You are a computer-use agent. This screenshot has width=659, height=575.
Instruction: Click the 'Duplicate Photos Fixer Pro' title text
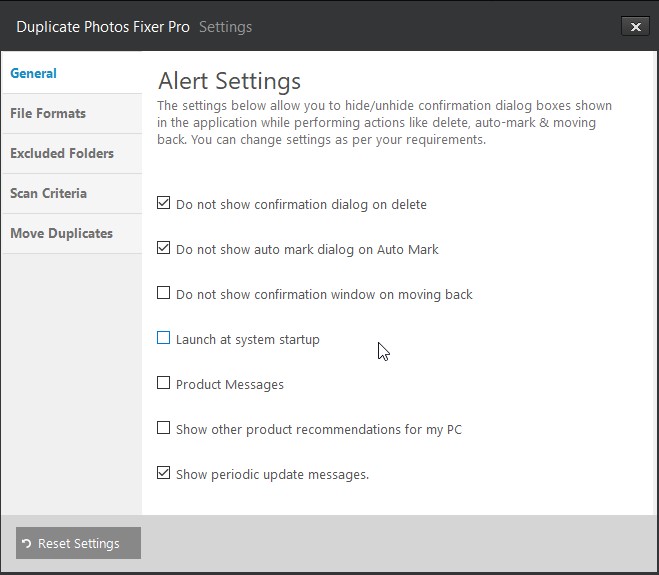click(x=101, y=26)
